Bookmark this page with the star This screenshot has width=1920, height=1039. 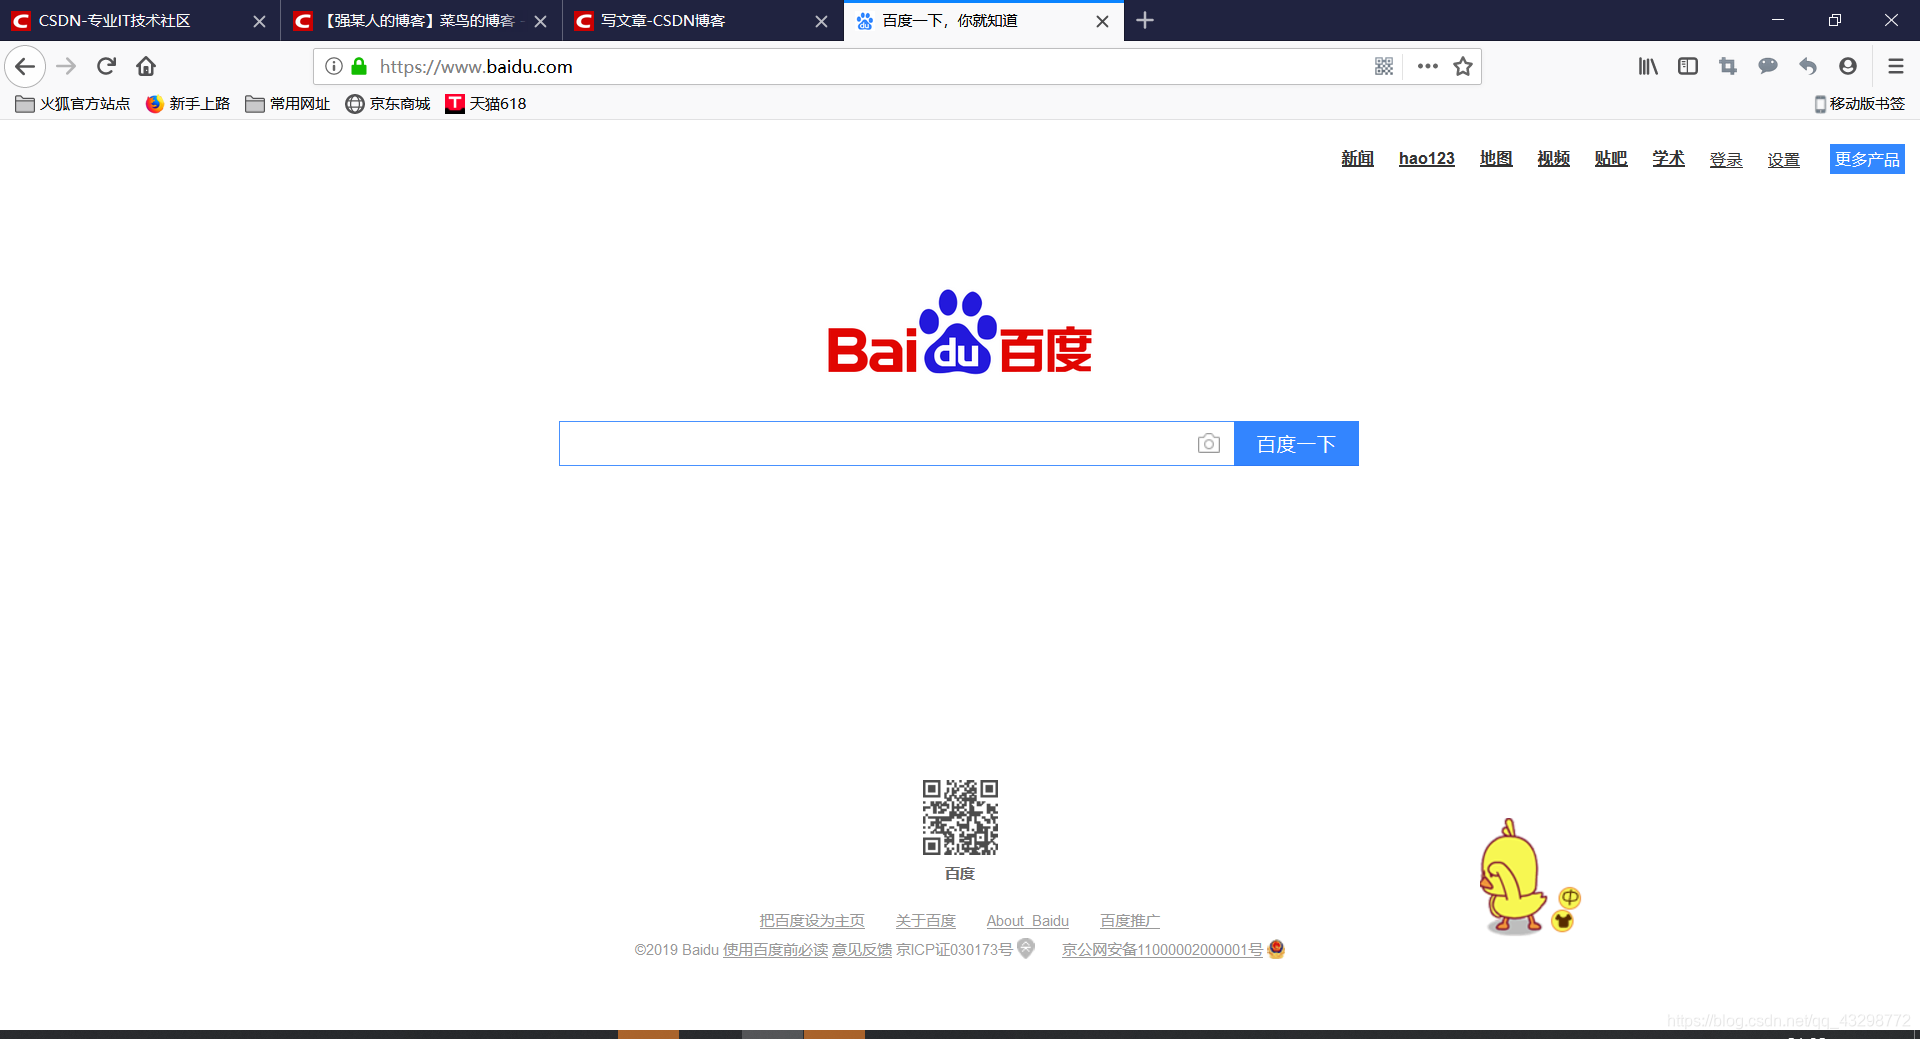[x=1463, y=67]
